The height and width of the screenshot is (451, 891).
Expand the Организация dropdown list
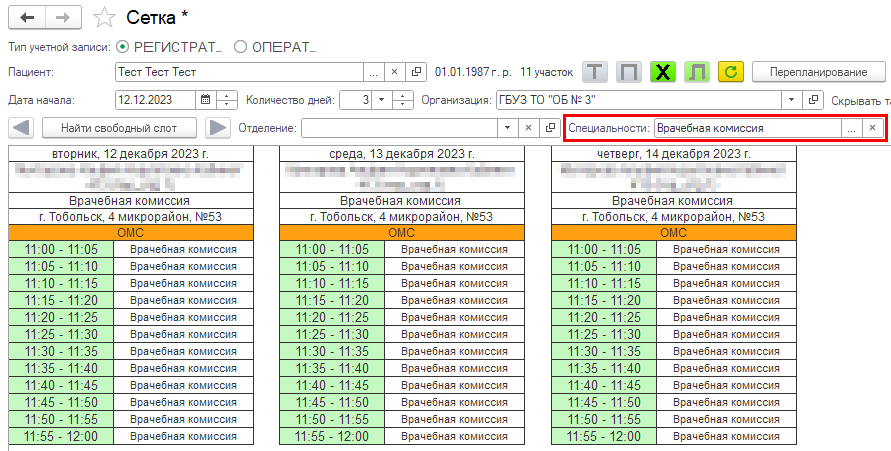[791, 100]
